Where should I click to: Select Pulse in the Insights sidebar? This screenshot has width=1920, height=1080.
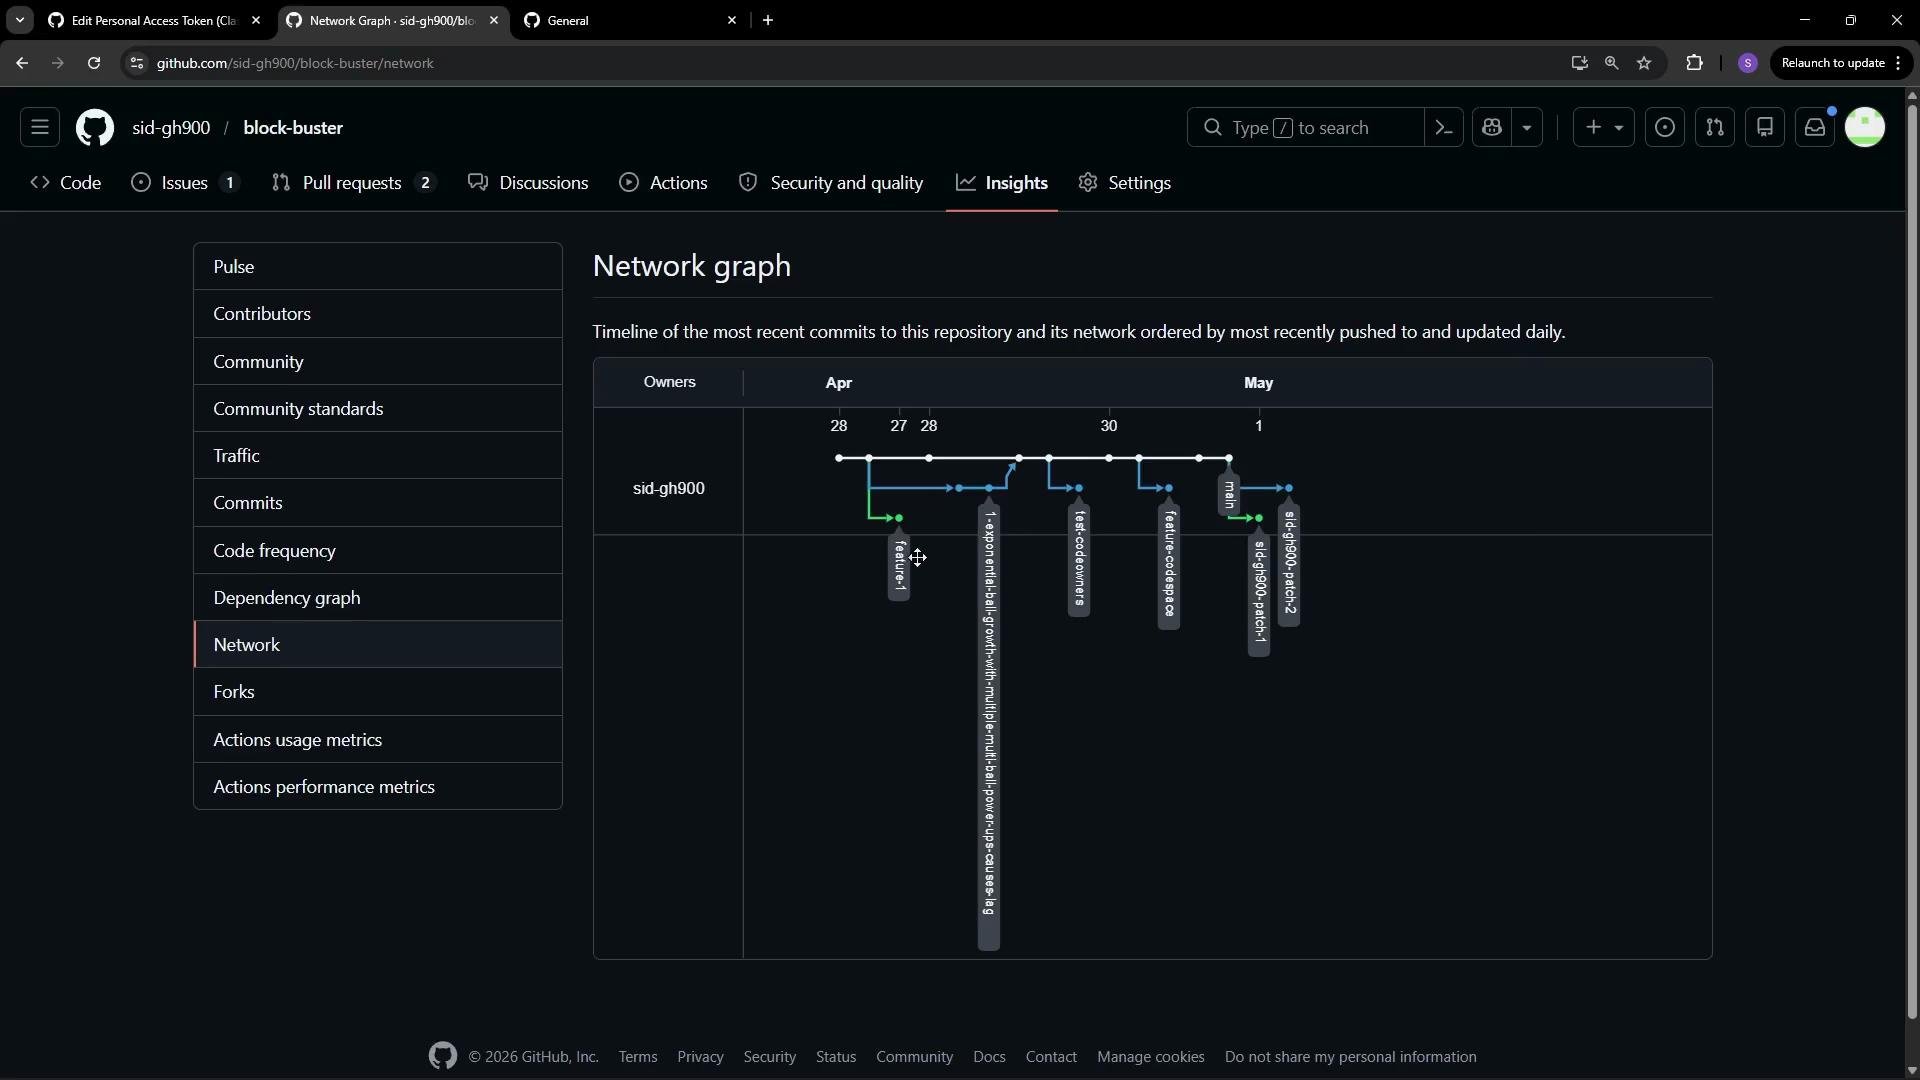[x=378, y=267]
